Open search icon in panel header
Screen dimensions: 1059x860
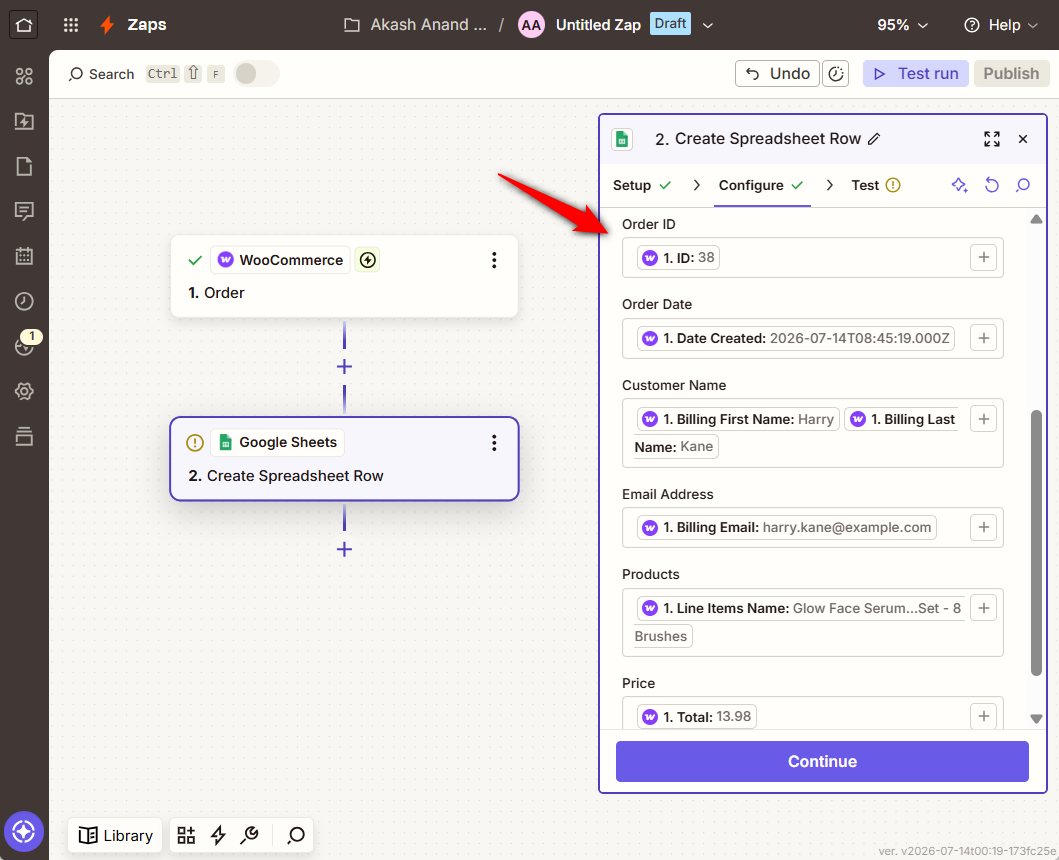click(x=1023, y=185)
